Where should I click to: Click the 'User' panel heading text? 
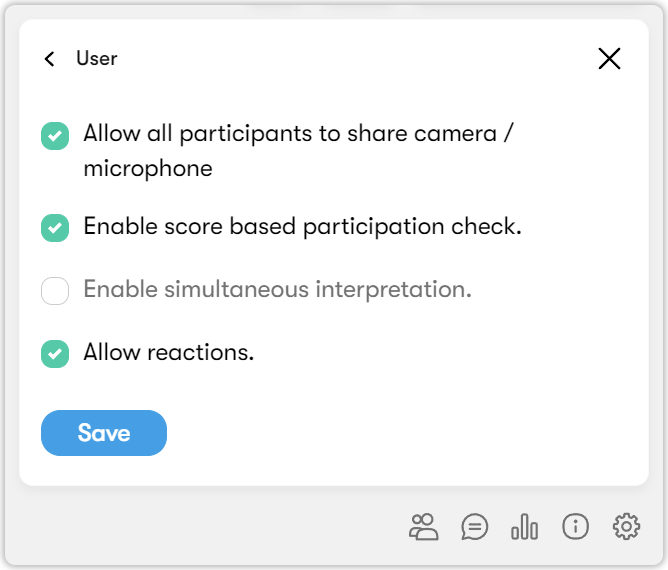coord(97,59)
